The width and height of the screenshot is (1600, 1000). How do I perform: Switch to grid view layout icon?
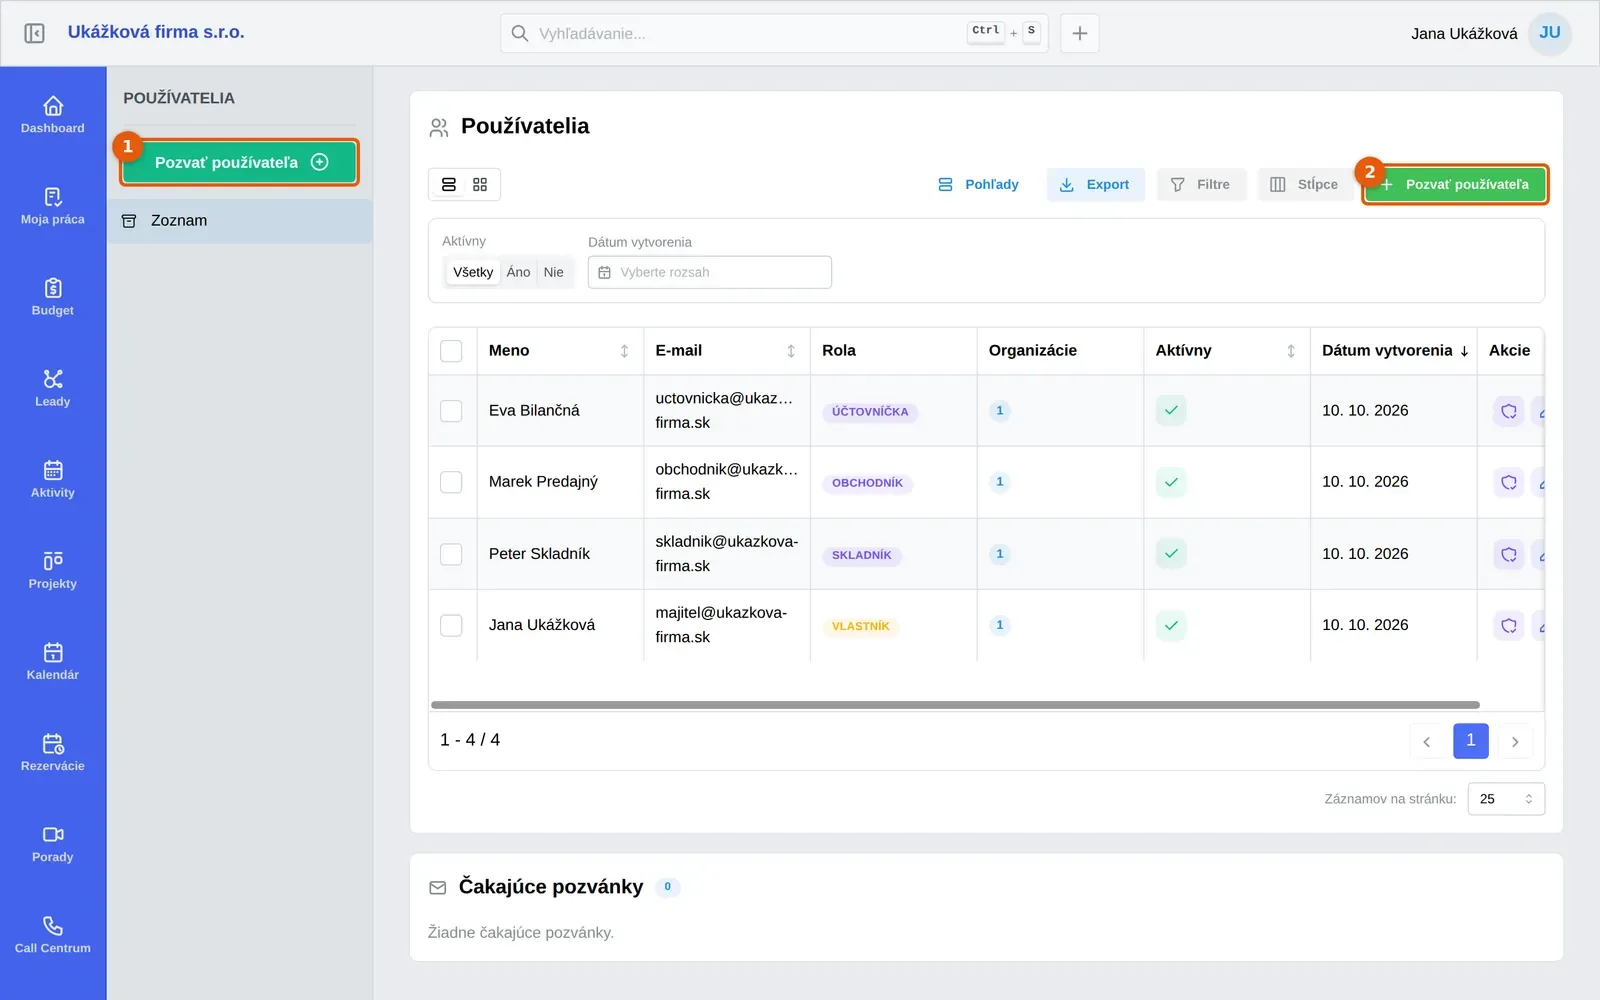(x=480, y=184)
